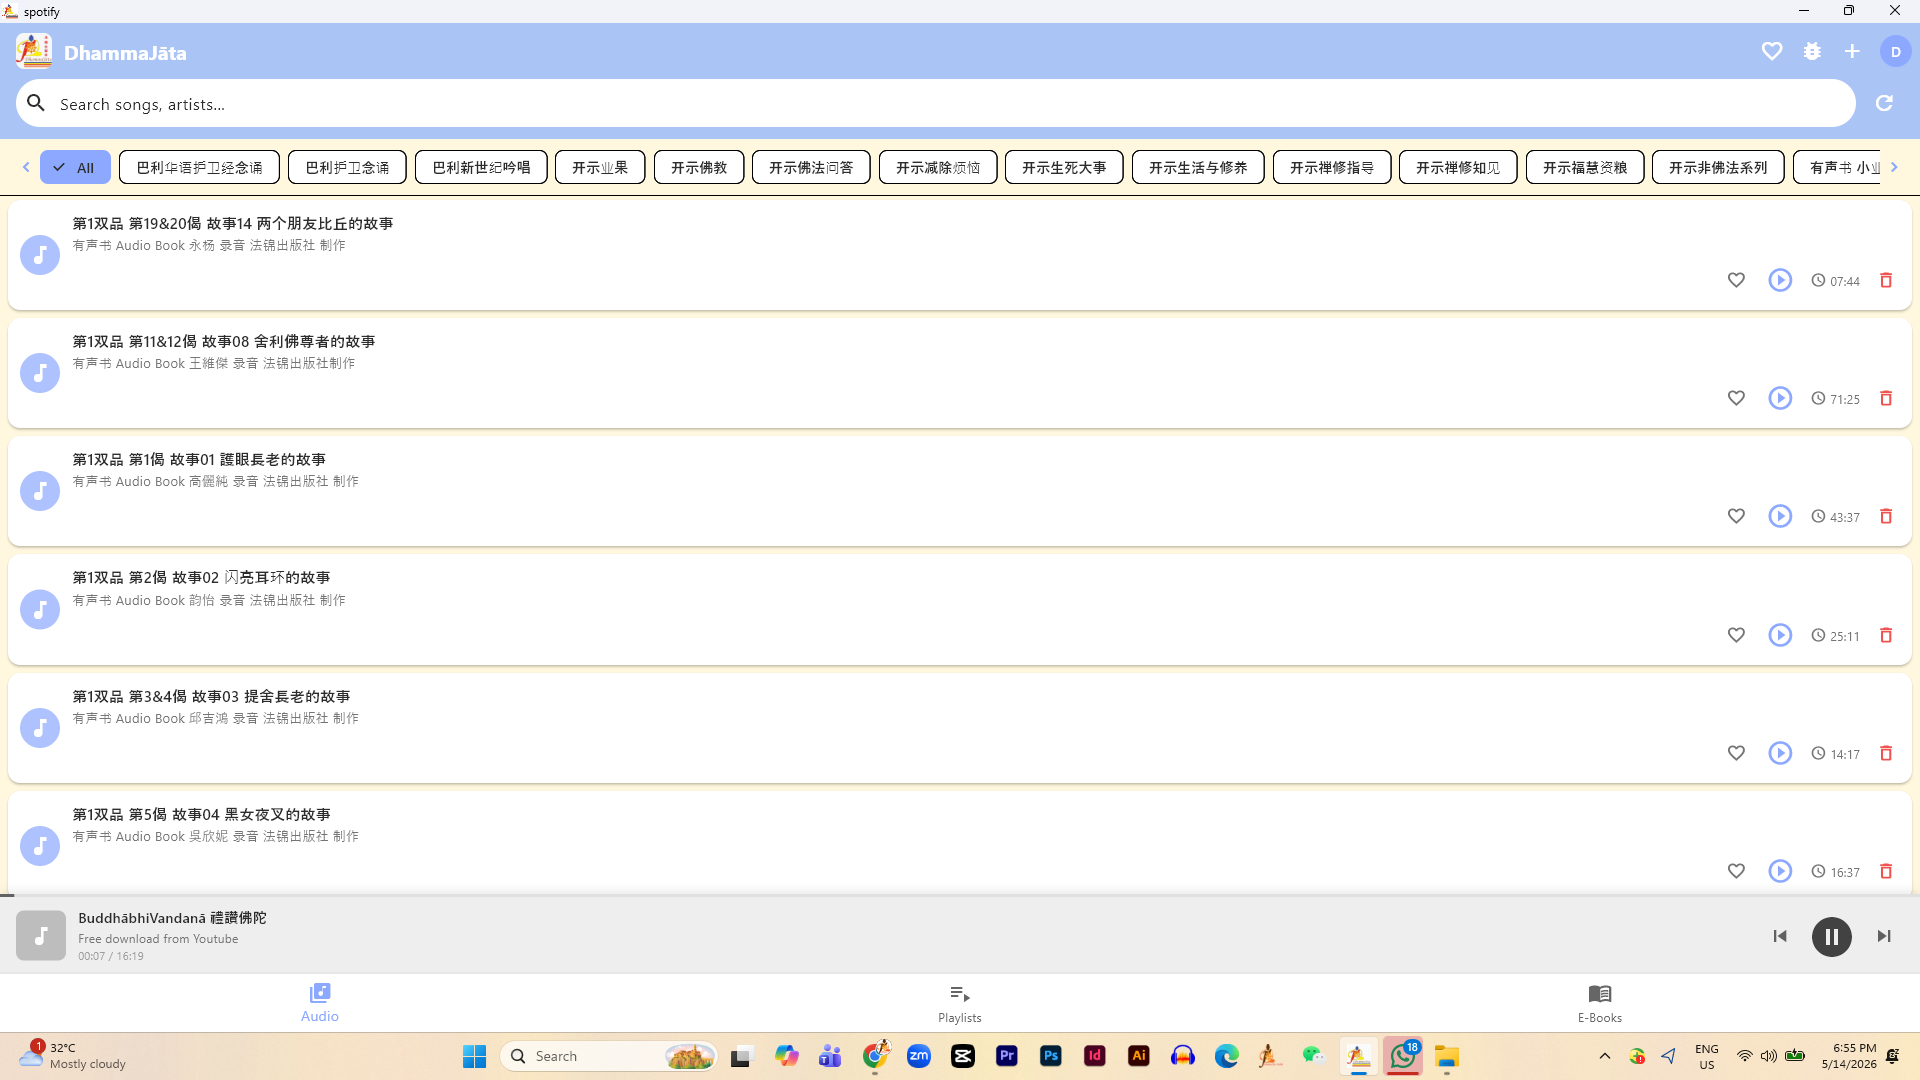Pause the currently playing track
This screenshot has height=1080, width=1920.
[1831, 937]
